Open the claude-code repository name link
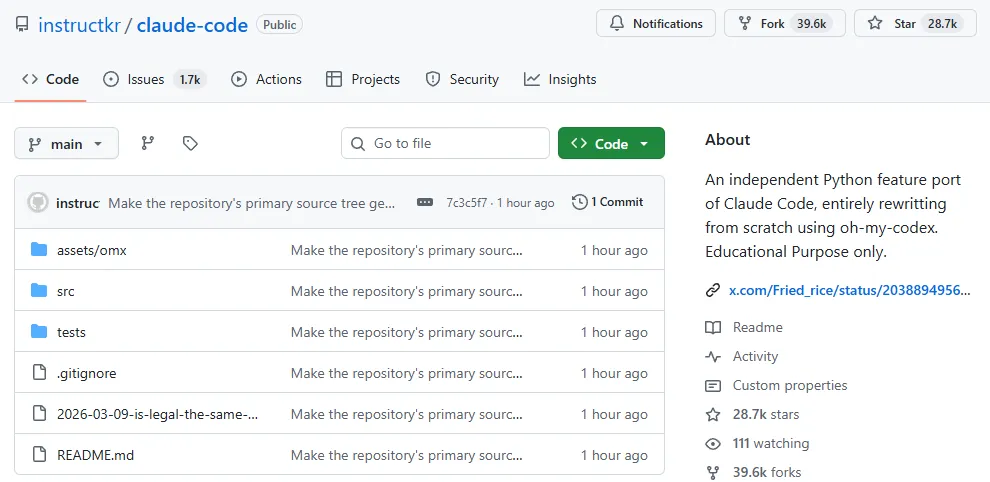Image resolution: width=990 pixels, height=482 pixels. pos(192,25)
